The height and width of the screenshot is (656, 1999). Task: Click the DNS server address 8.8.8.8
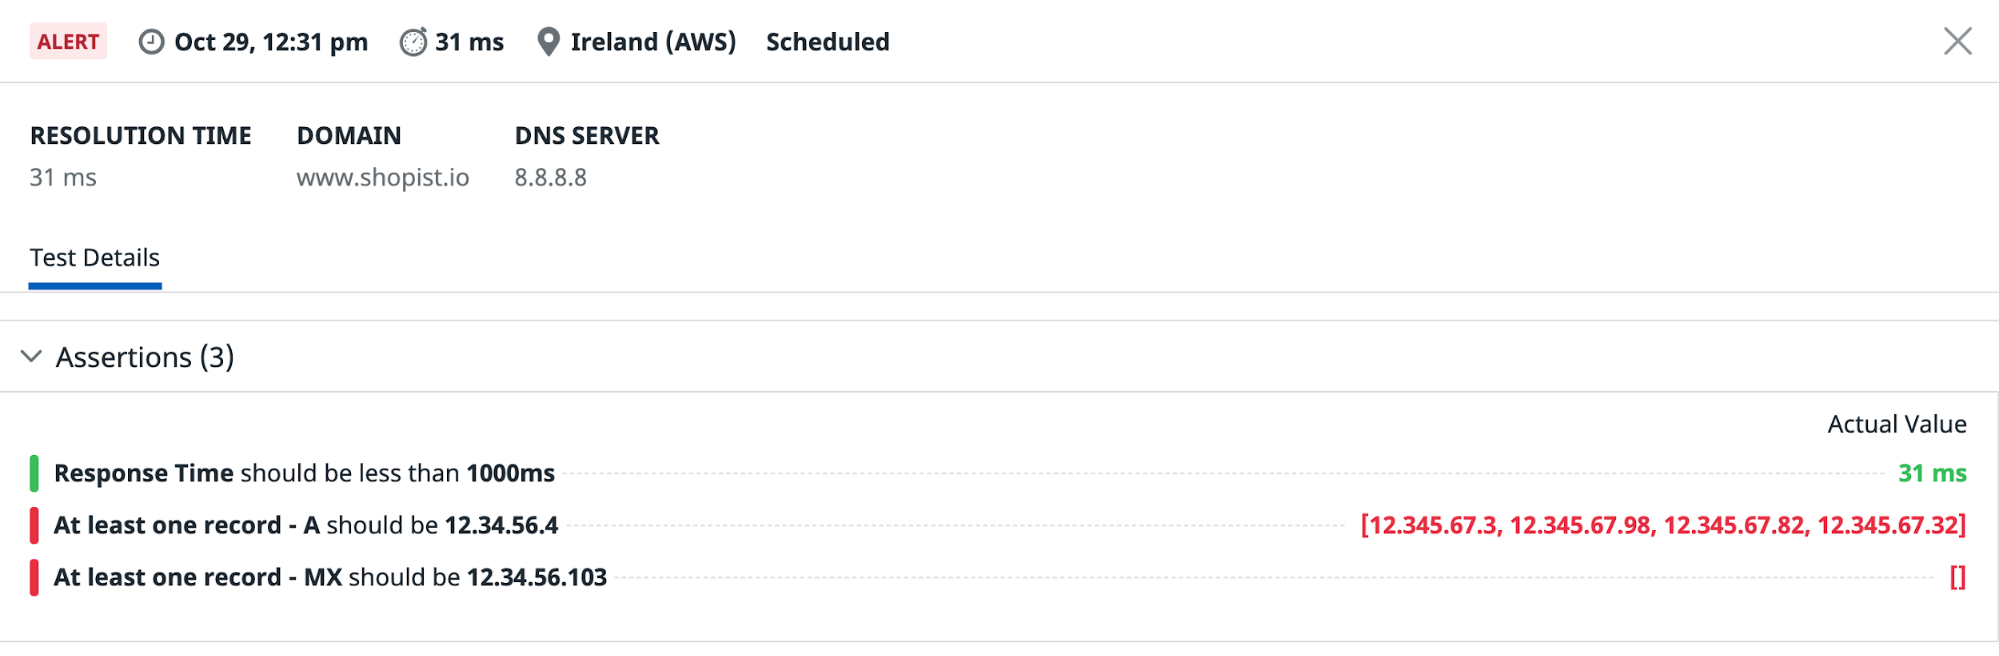tap(551, 177)
